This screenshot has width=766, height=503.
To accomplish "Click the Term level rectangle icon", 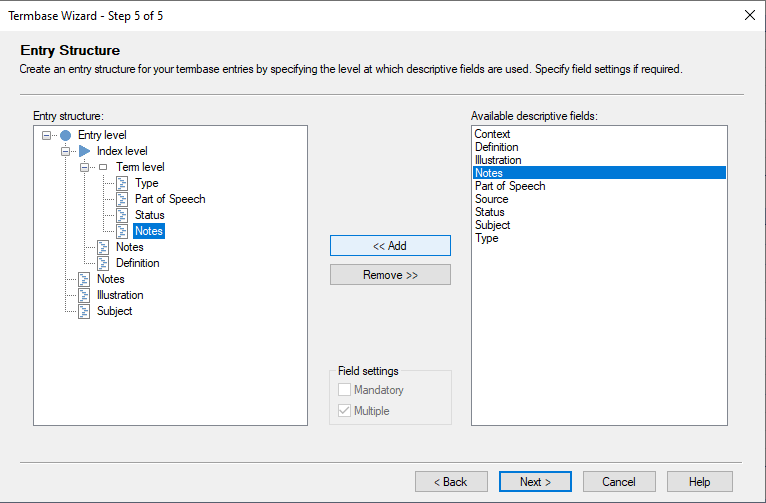I will click(103, 167).
